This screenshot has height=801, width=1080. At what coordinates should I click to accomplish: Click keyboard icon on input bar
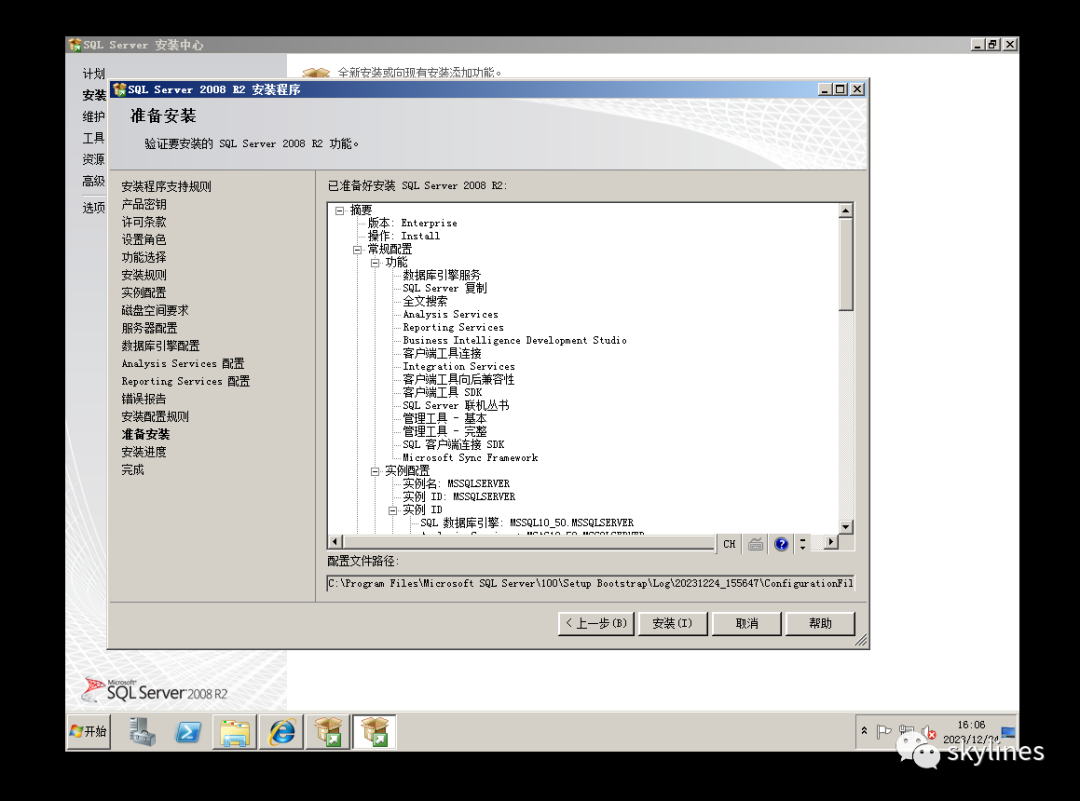(756, 544)
